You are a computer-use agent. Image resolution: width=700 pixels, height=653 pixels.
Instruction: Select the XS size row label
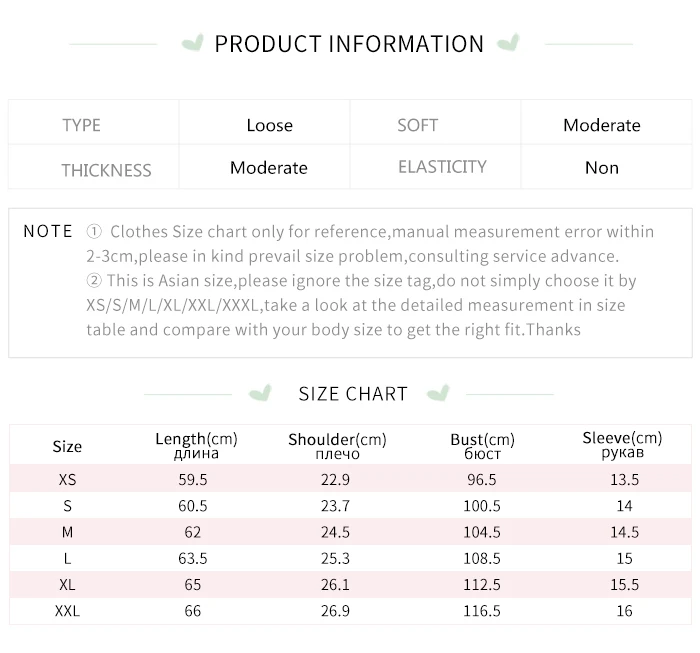(67, 479)
